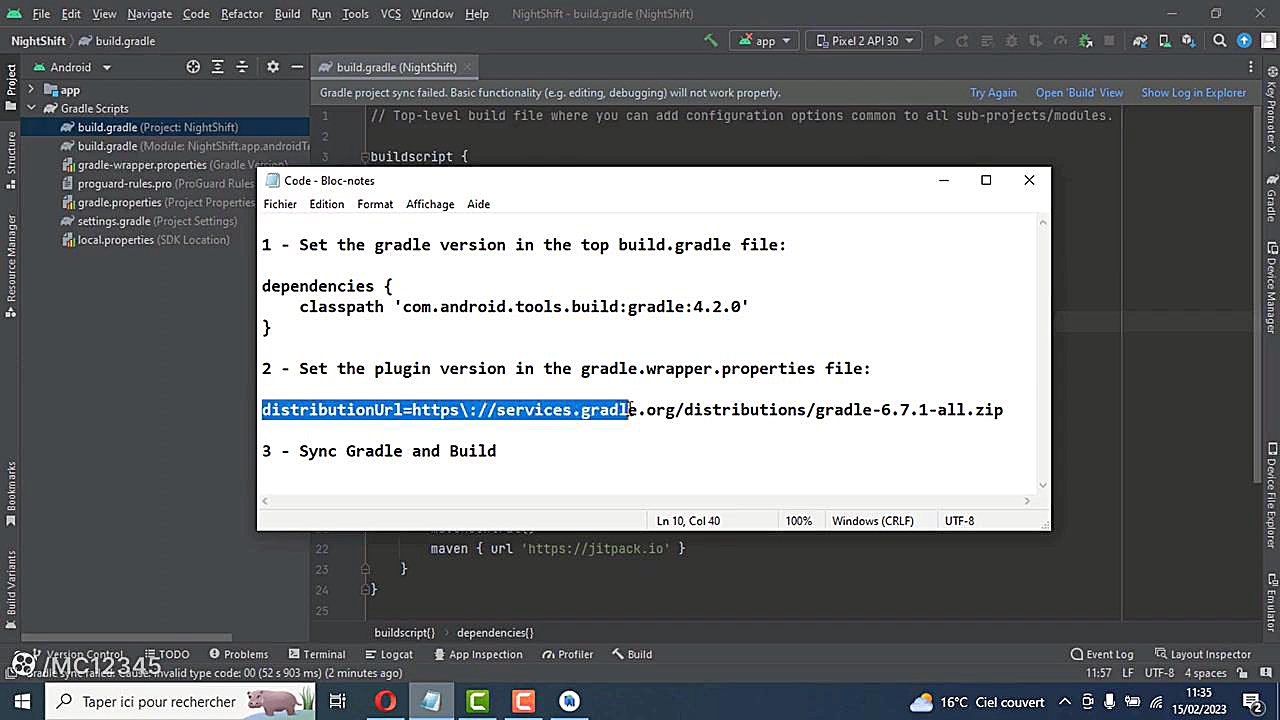Open the VCS menu in Android Studio
Screen dimensions: 1280x720
pyautogui.click(x=391, y=14)
